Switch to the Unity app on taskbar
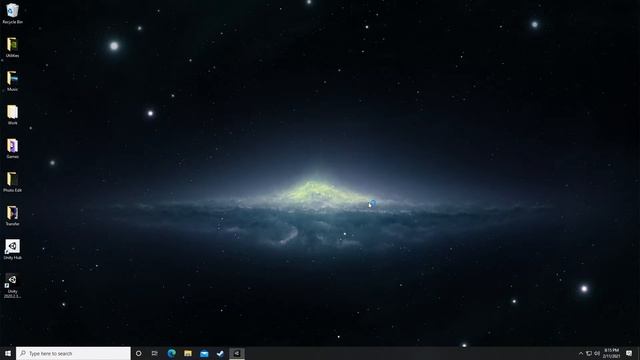Screen dimensions: 640x360 coord(237,353)
